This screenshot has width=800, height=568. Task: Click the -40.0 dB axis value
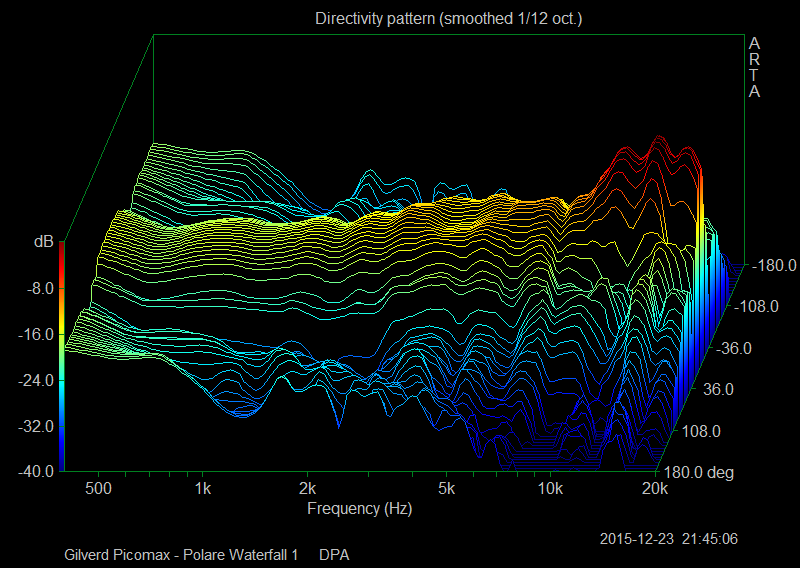point(36,471)
